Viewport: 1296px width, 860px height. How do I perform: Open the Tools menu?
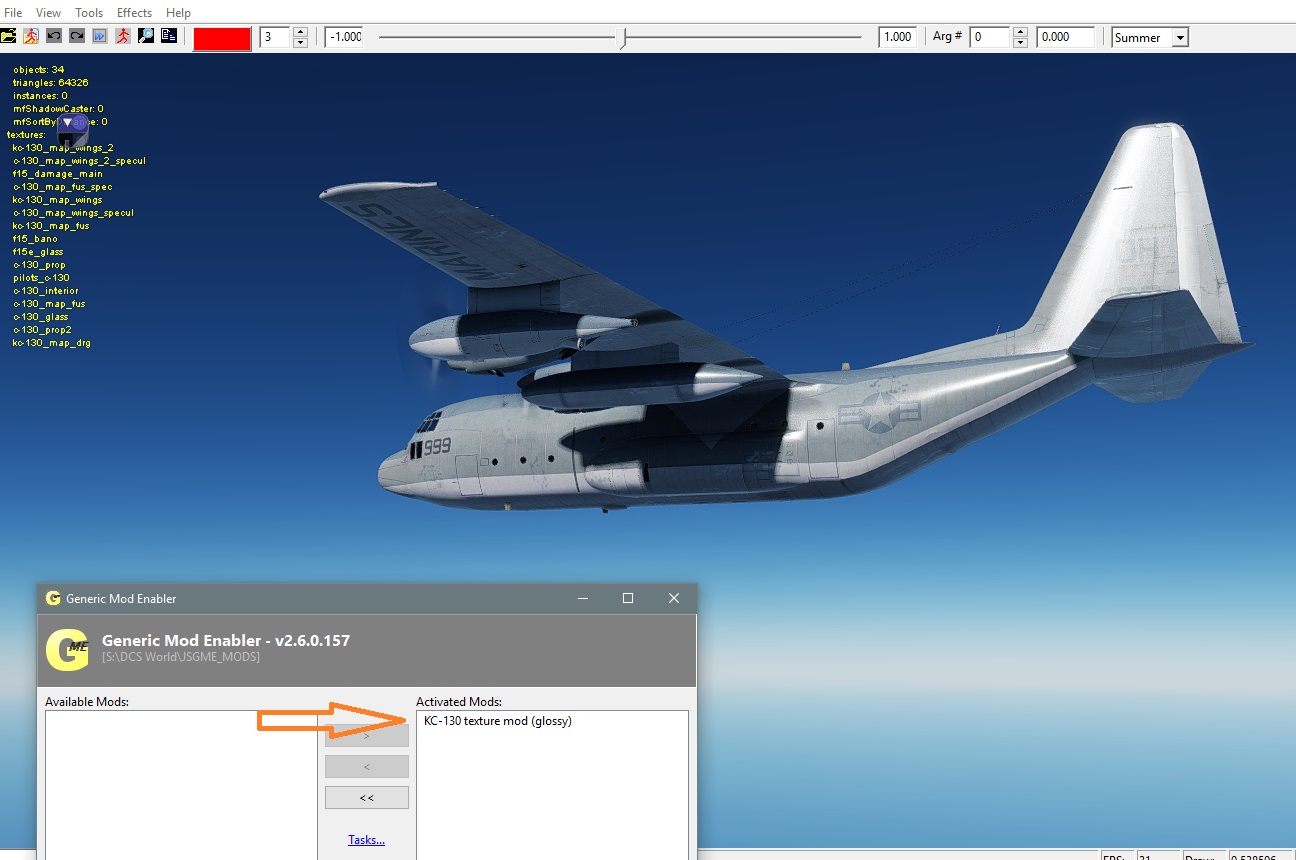[x=89, y=13]
